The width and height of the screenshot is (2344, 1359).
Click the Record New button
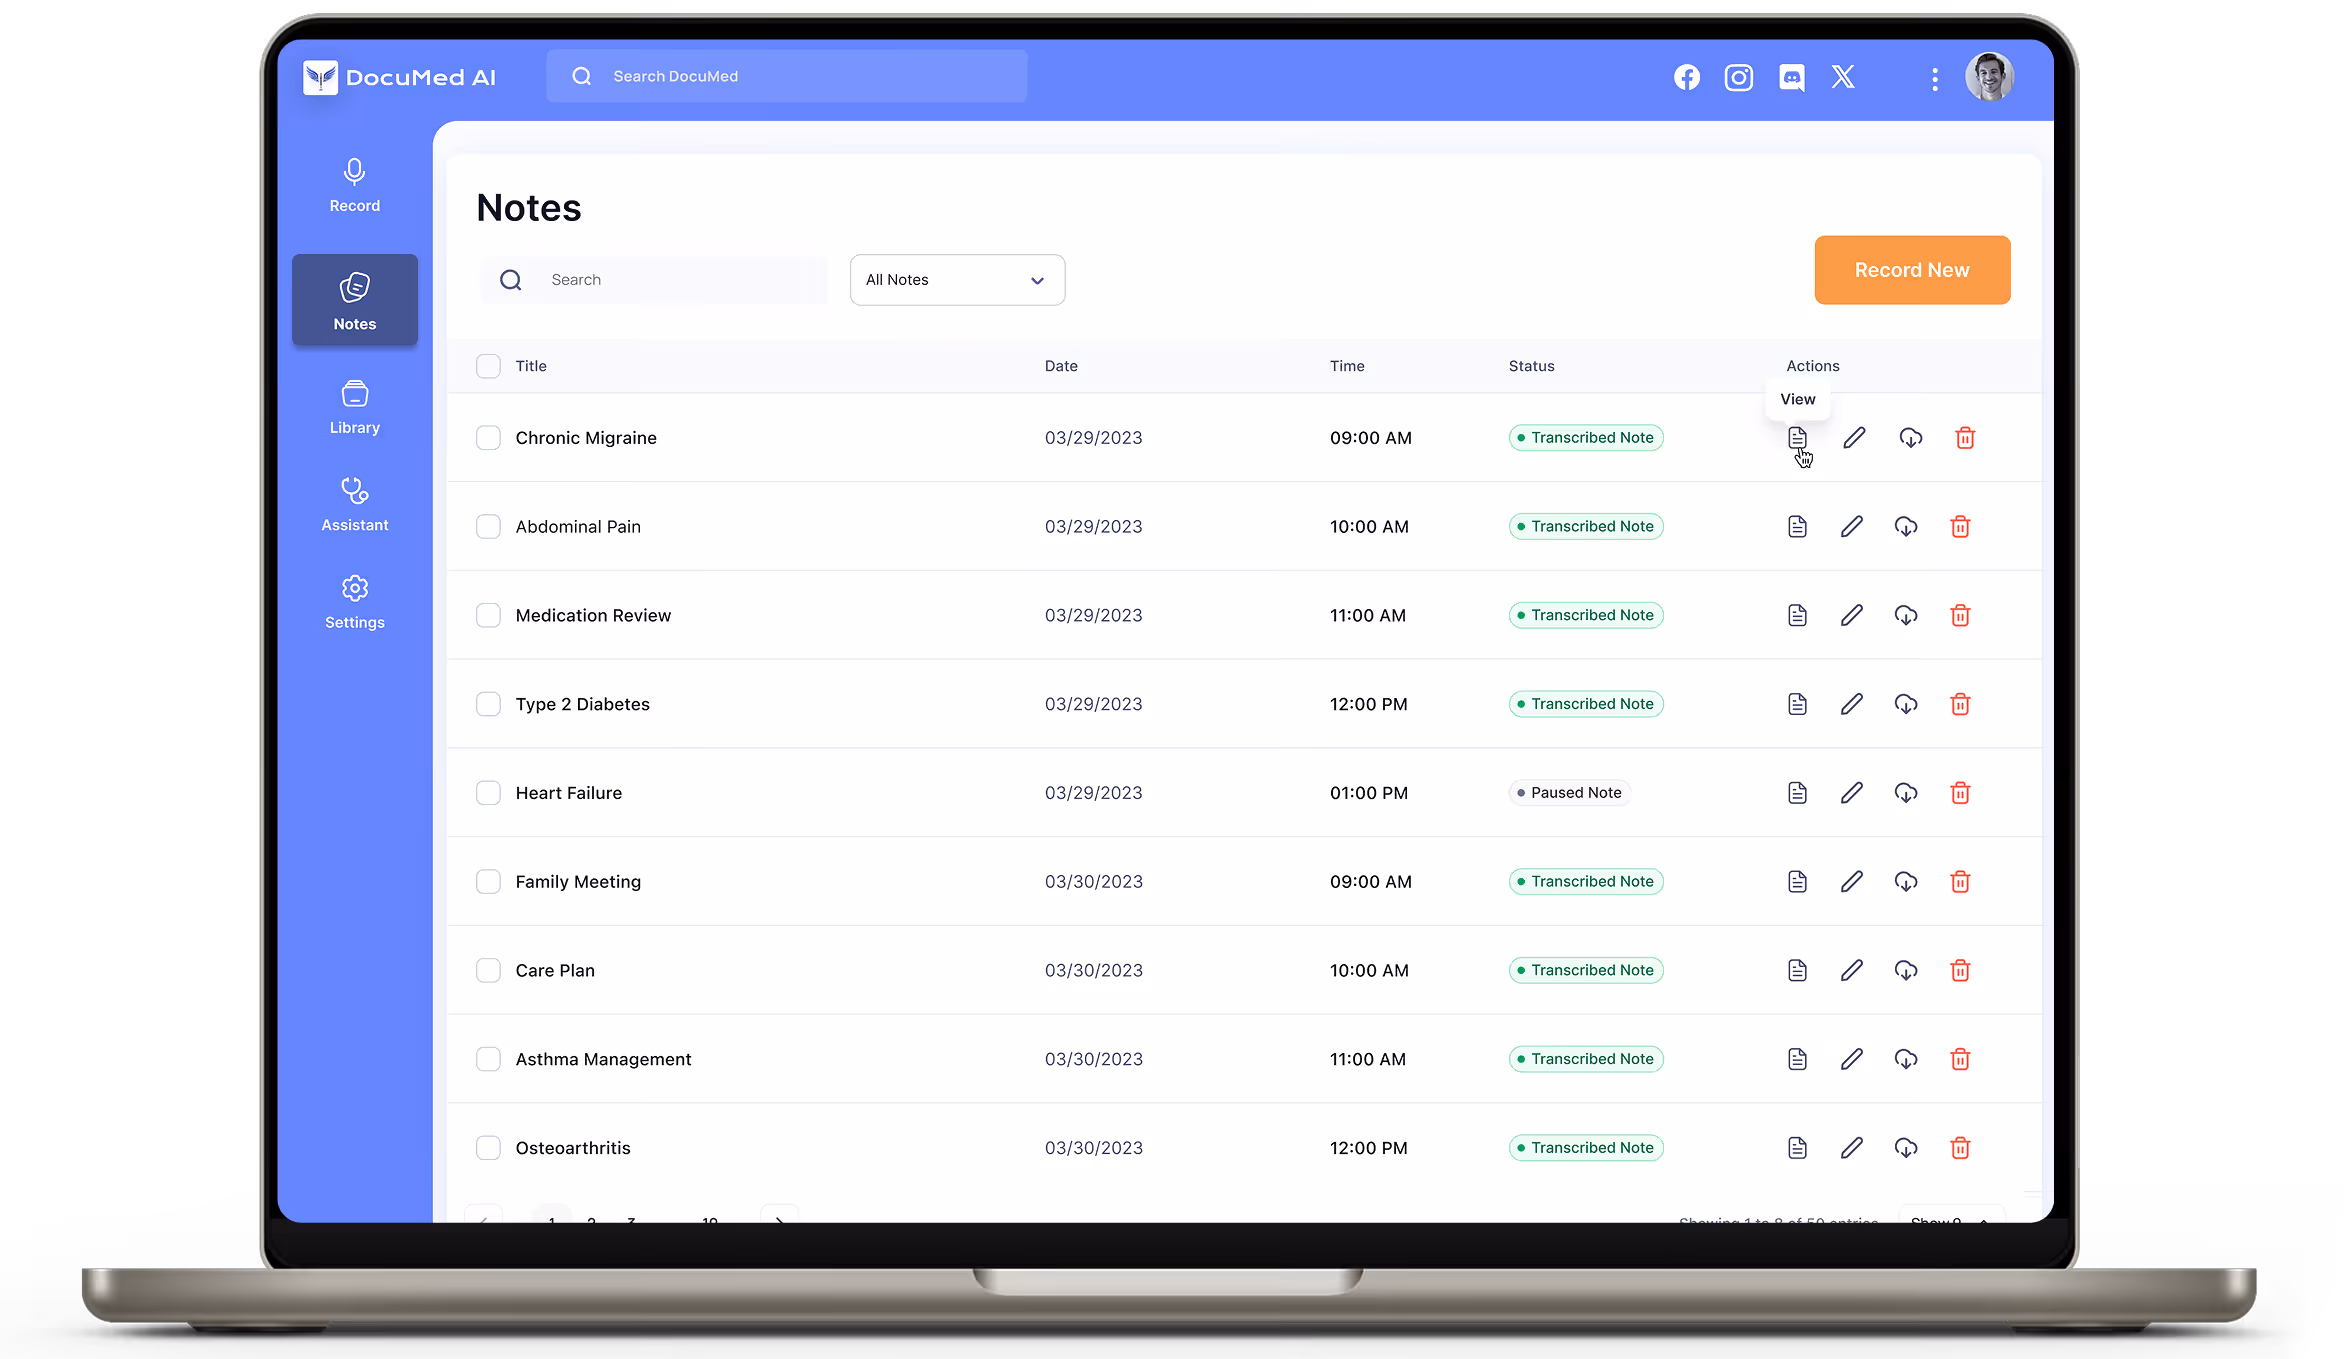coord(1912,270)
